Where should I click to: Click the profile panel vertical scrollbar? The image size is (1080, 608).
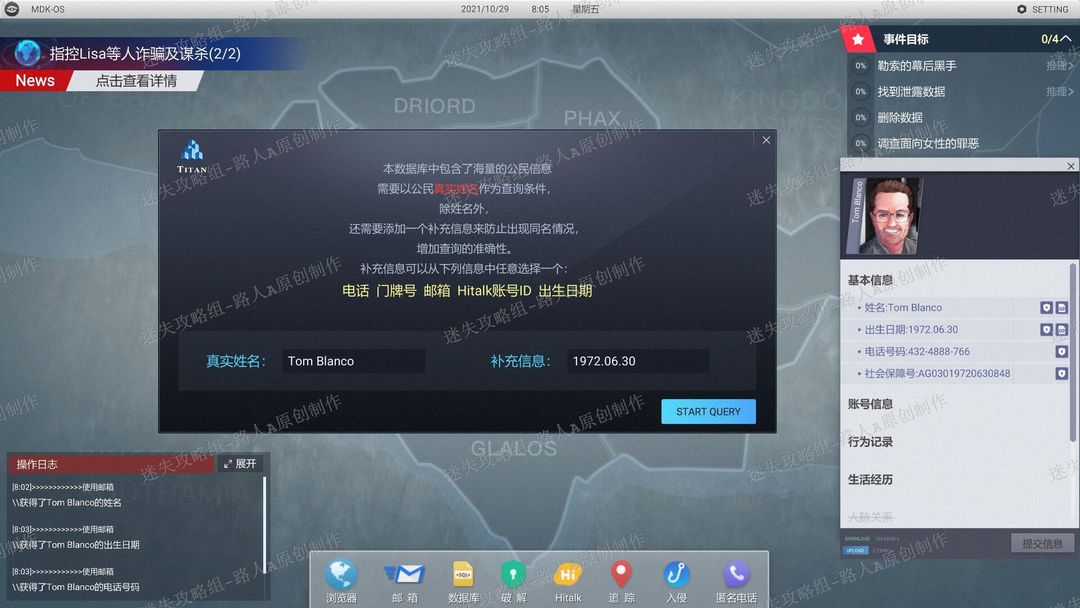pos(1072,353)
